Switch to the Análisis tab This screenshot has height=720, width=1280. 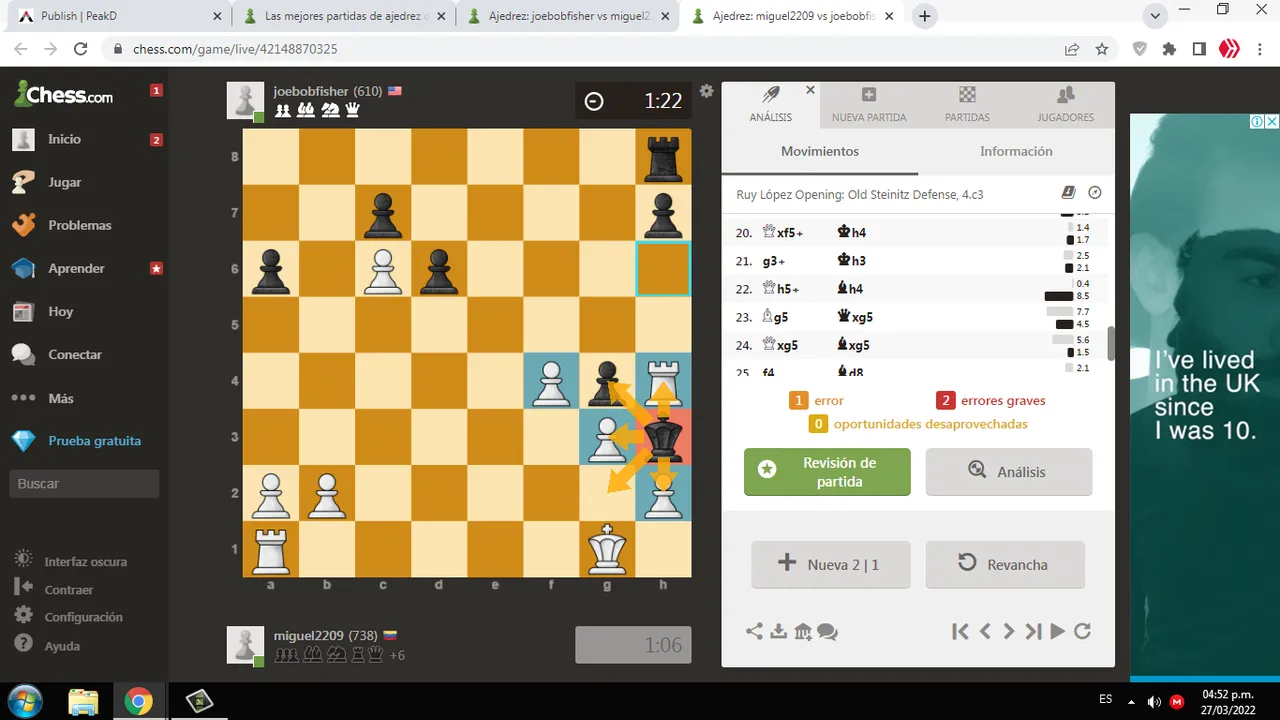tap(771, 105)
